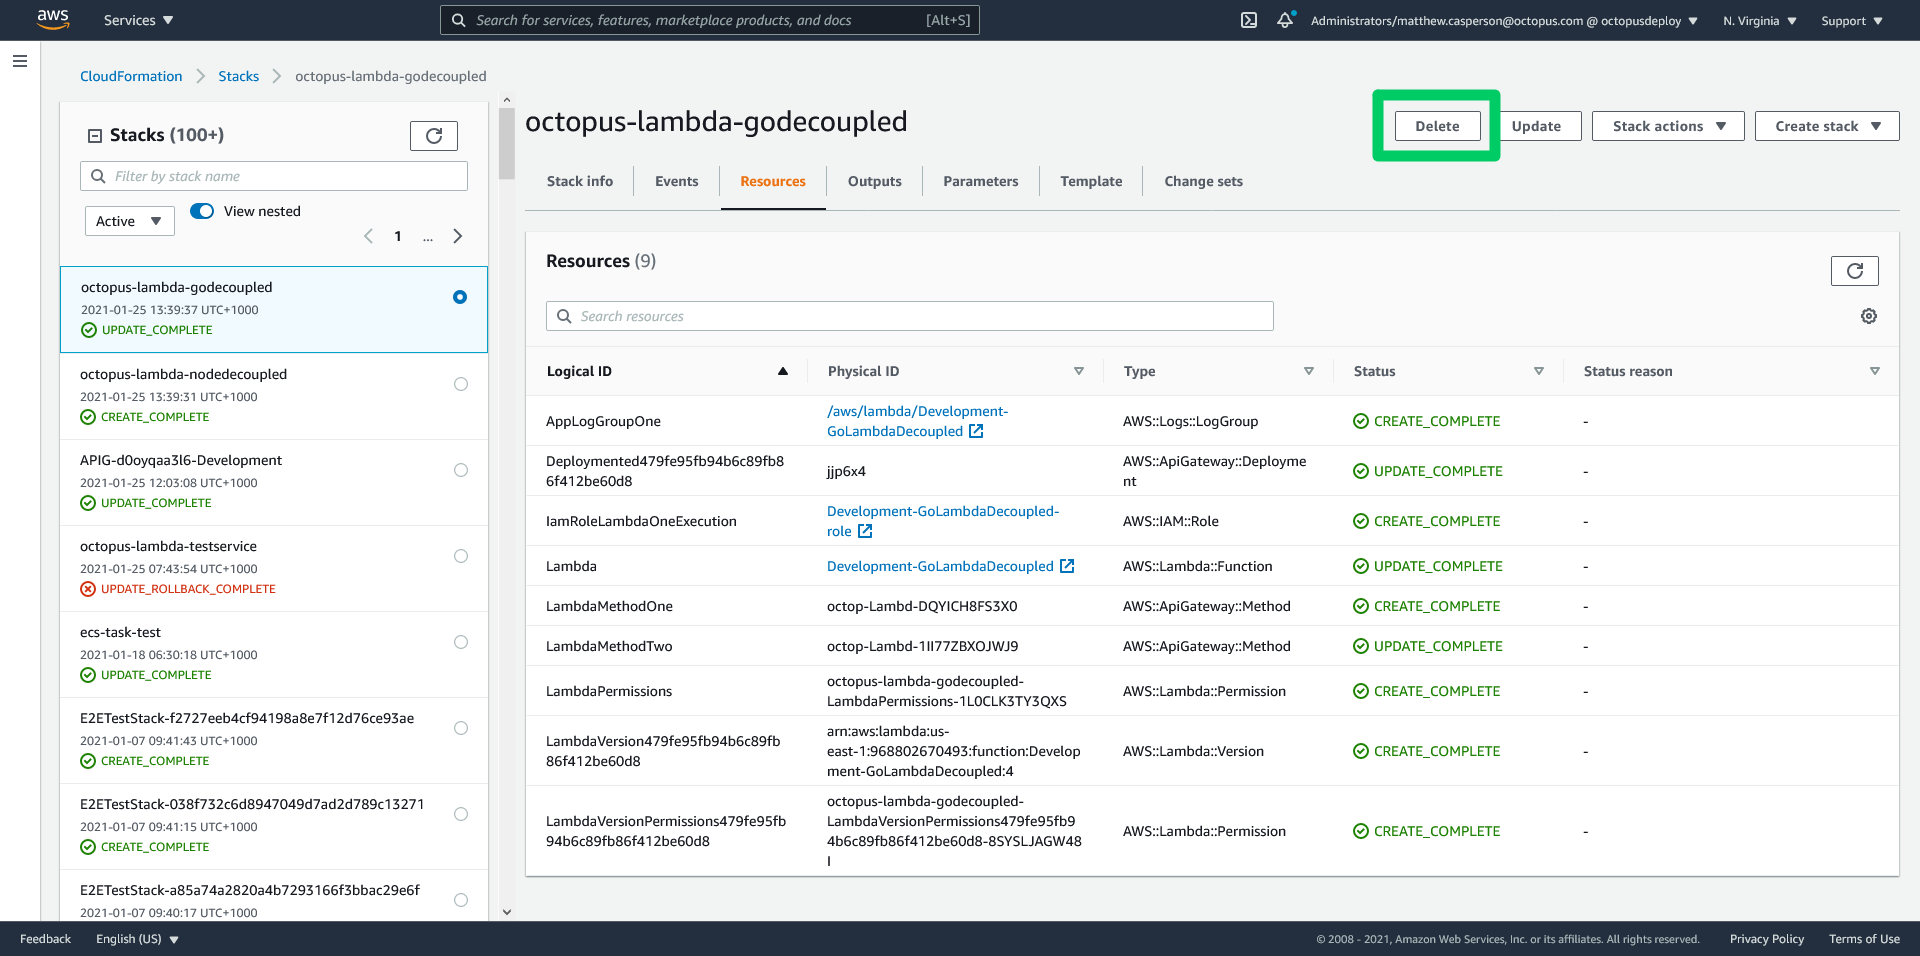Click the hamburger navigation menu icon
Screen dimensions: 1920x956
pyautogui.click(x=19, y=61)
